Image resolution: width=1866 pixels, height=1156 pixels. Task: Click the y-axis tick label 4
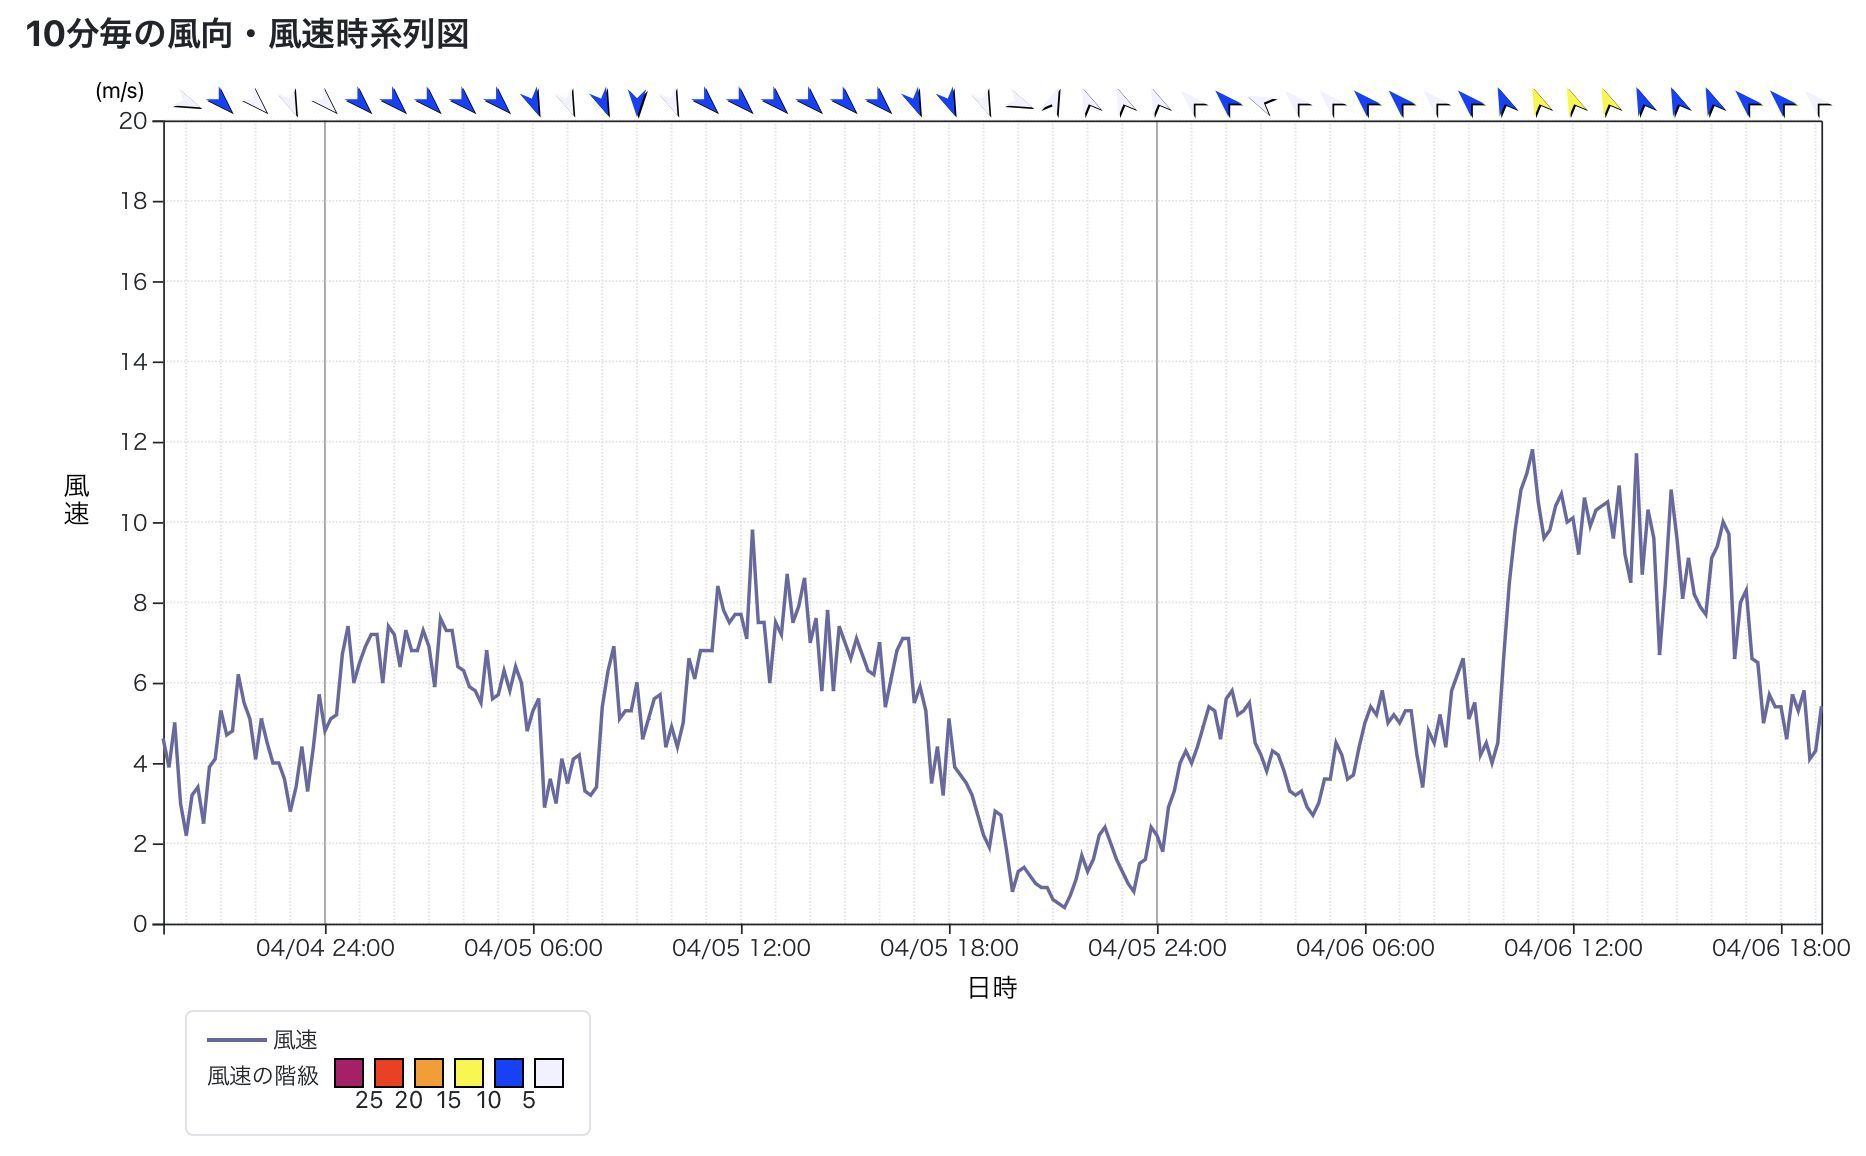pyautogui.click(x=140, y=764)
